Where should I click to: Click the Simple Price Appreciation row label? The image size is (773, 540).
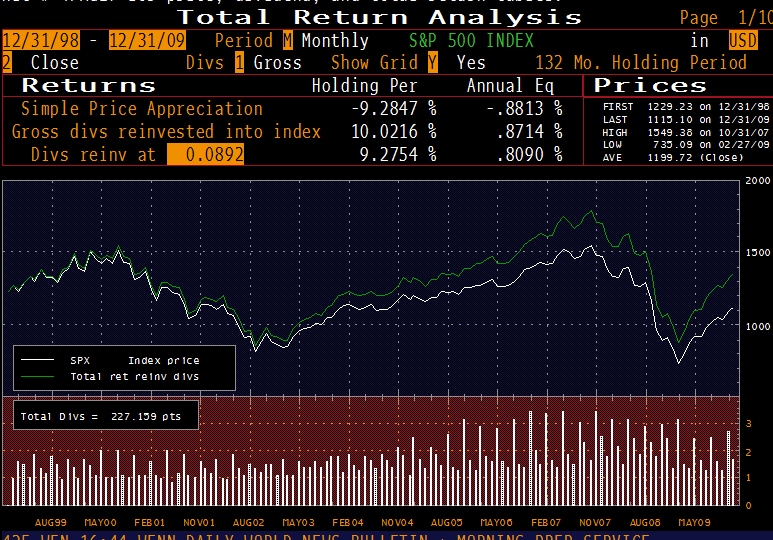(x=142, y=108)
